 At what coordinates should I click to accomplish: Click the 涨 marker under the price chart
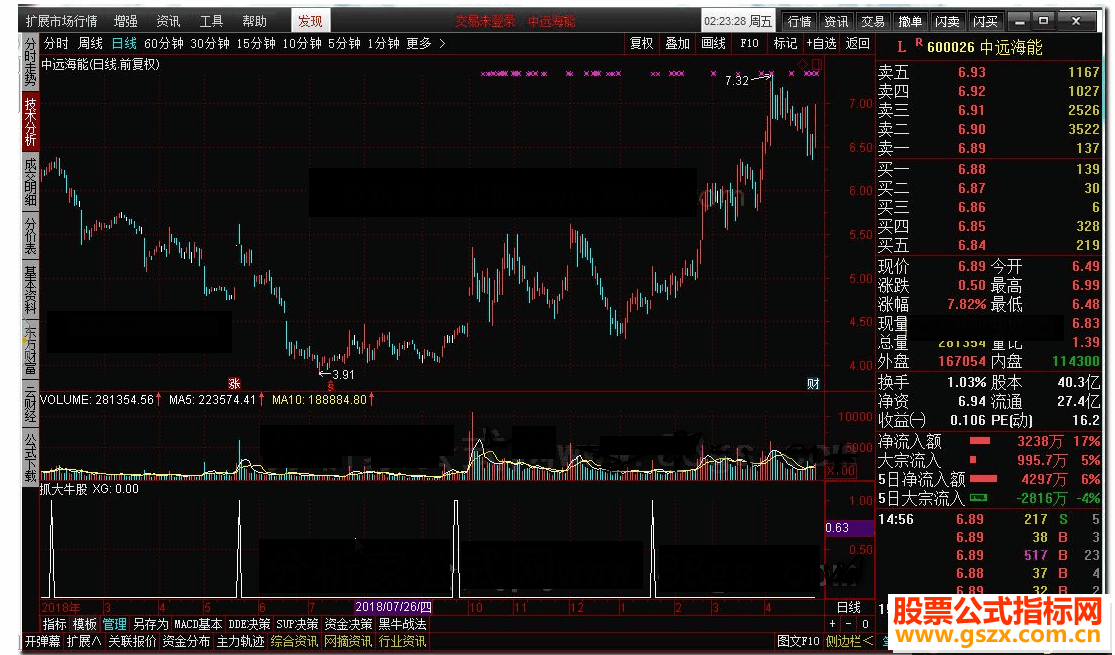tap(235, 383)
